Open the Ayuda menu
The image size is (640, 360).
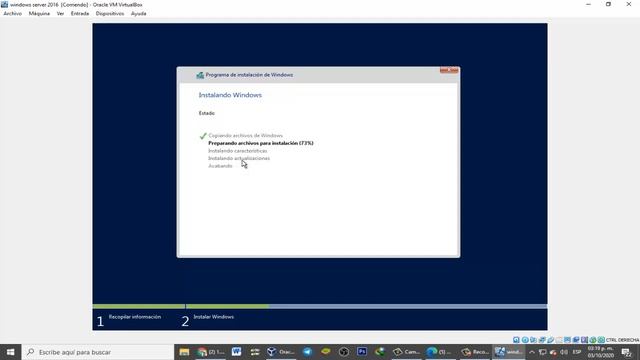point(138,13)
